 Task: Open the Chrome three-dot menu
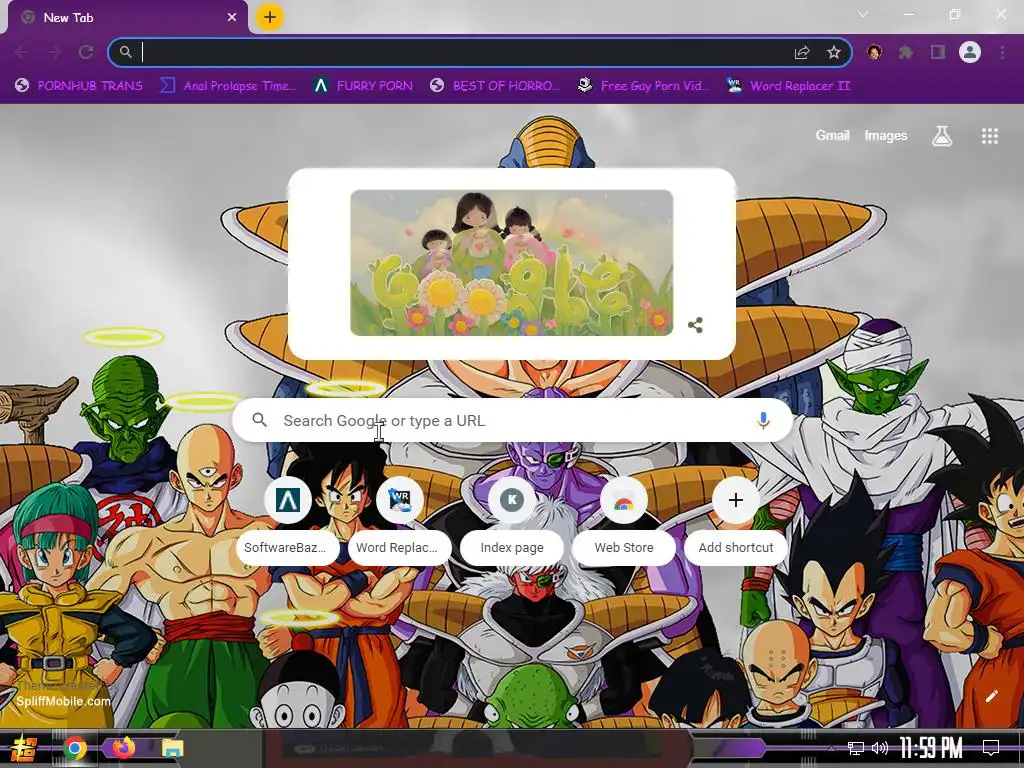coord(1002,52)
